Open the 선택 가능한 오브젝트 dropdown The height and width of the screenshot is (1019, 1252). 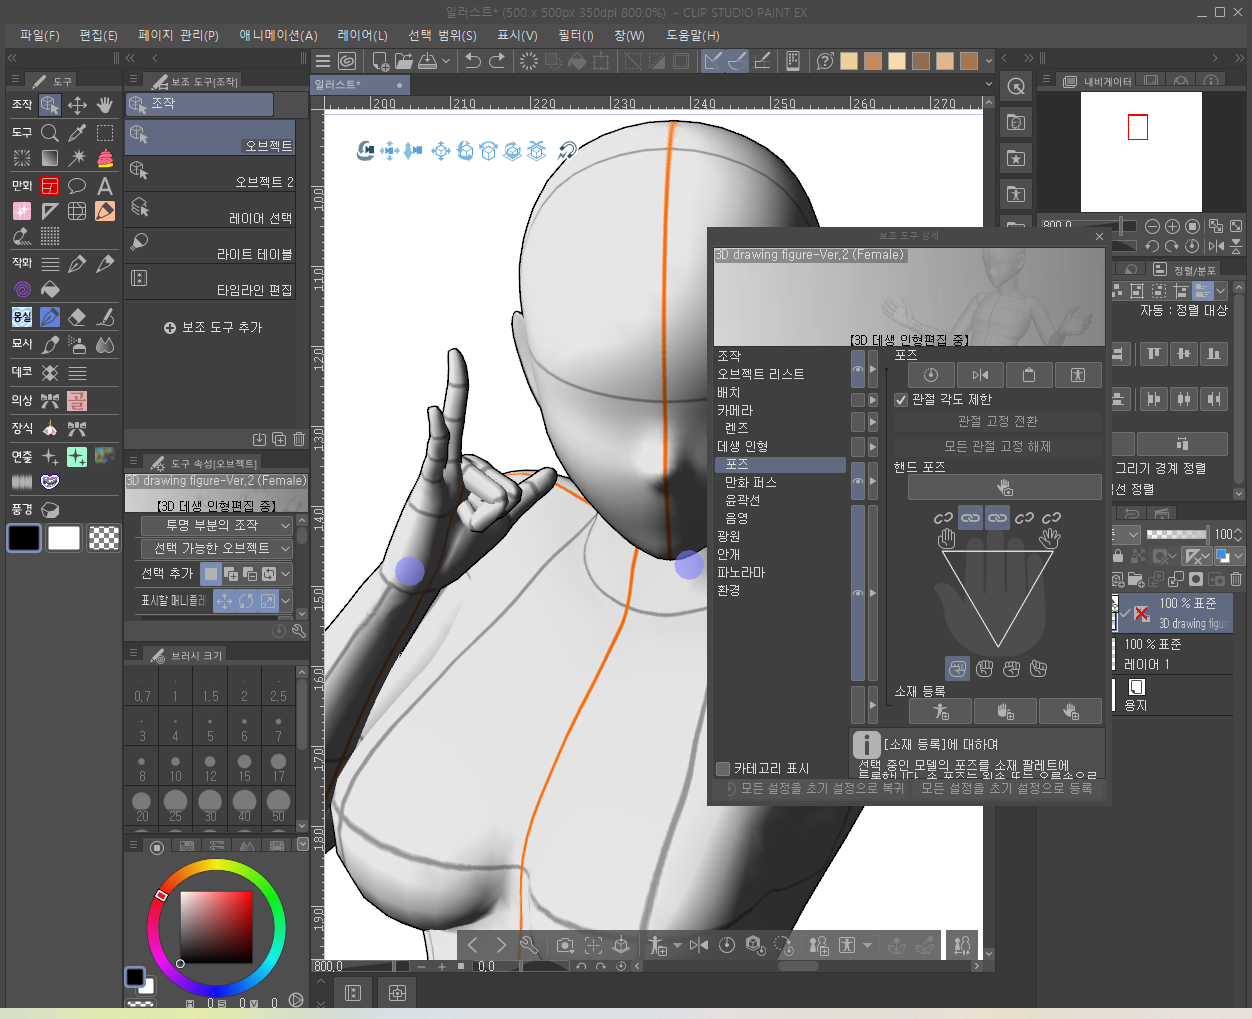[x=216, y=548]
